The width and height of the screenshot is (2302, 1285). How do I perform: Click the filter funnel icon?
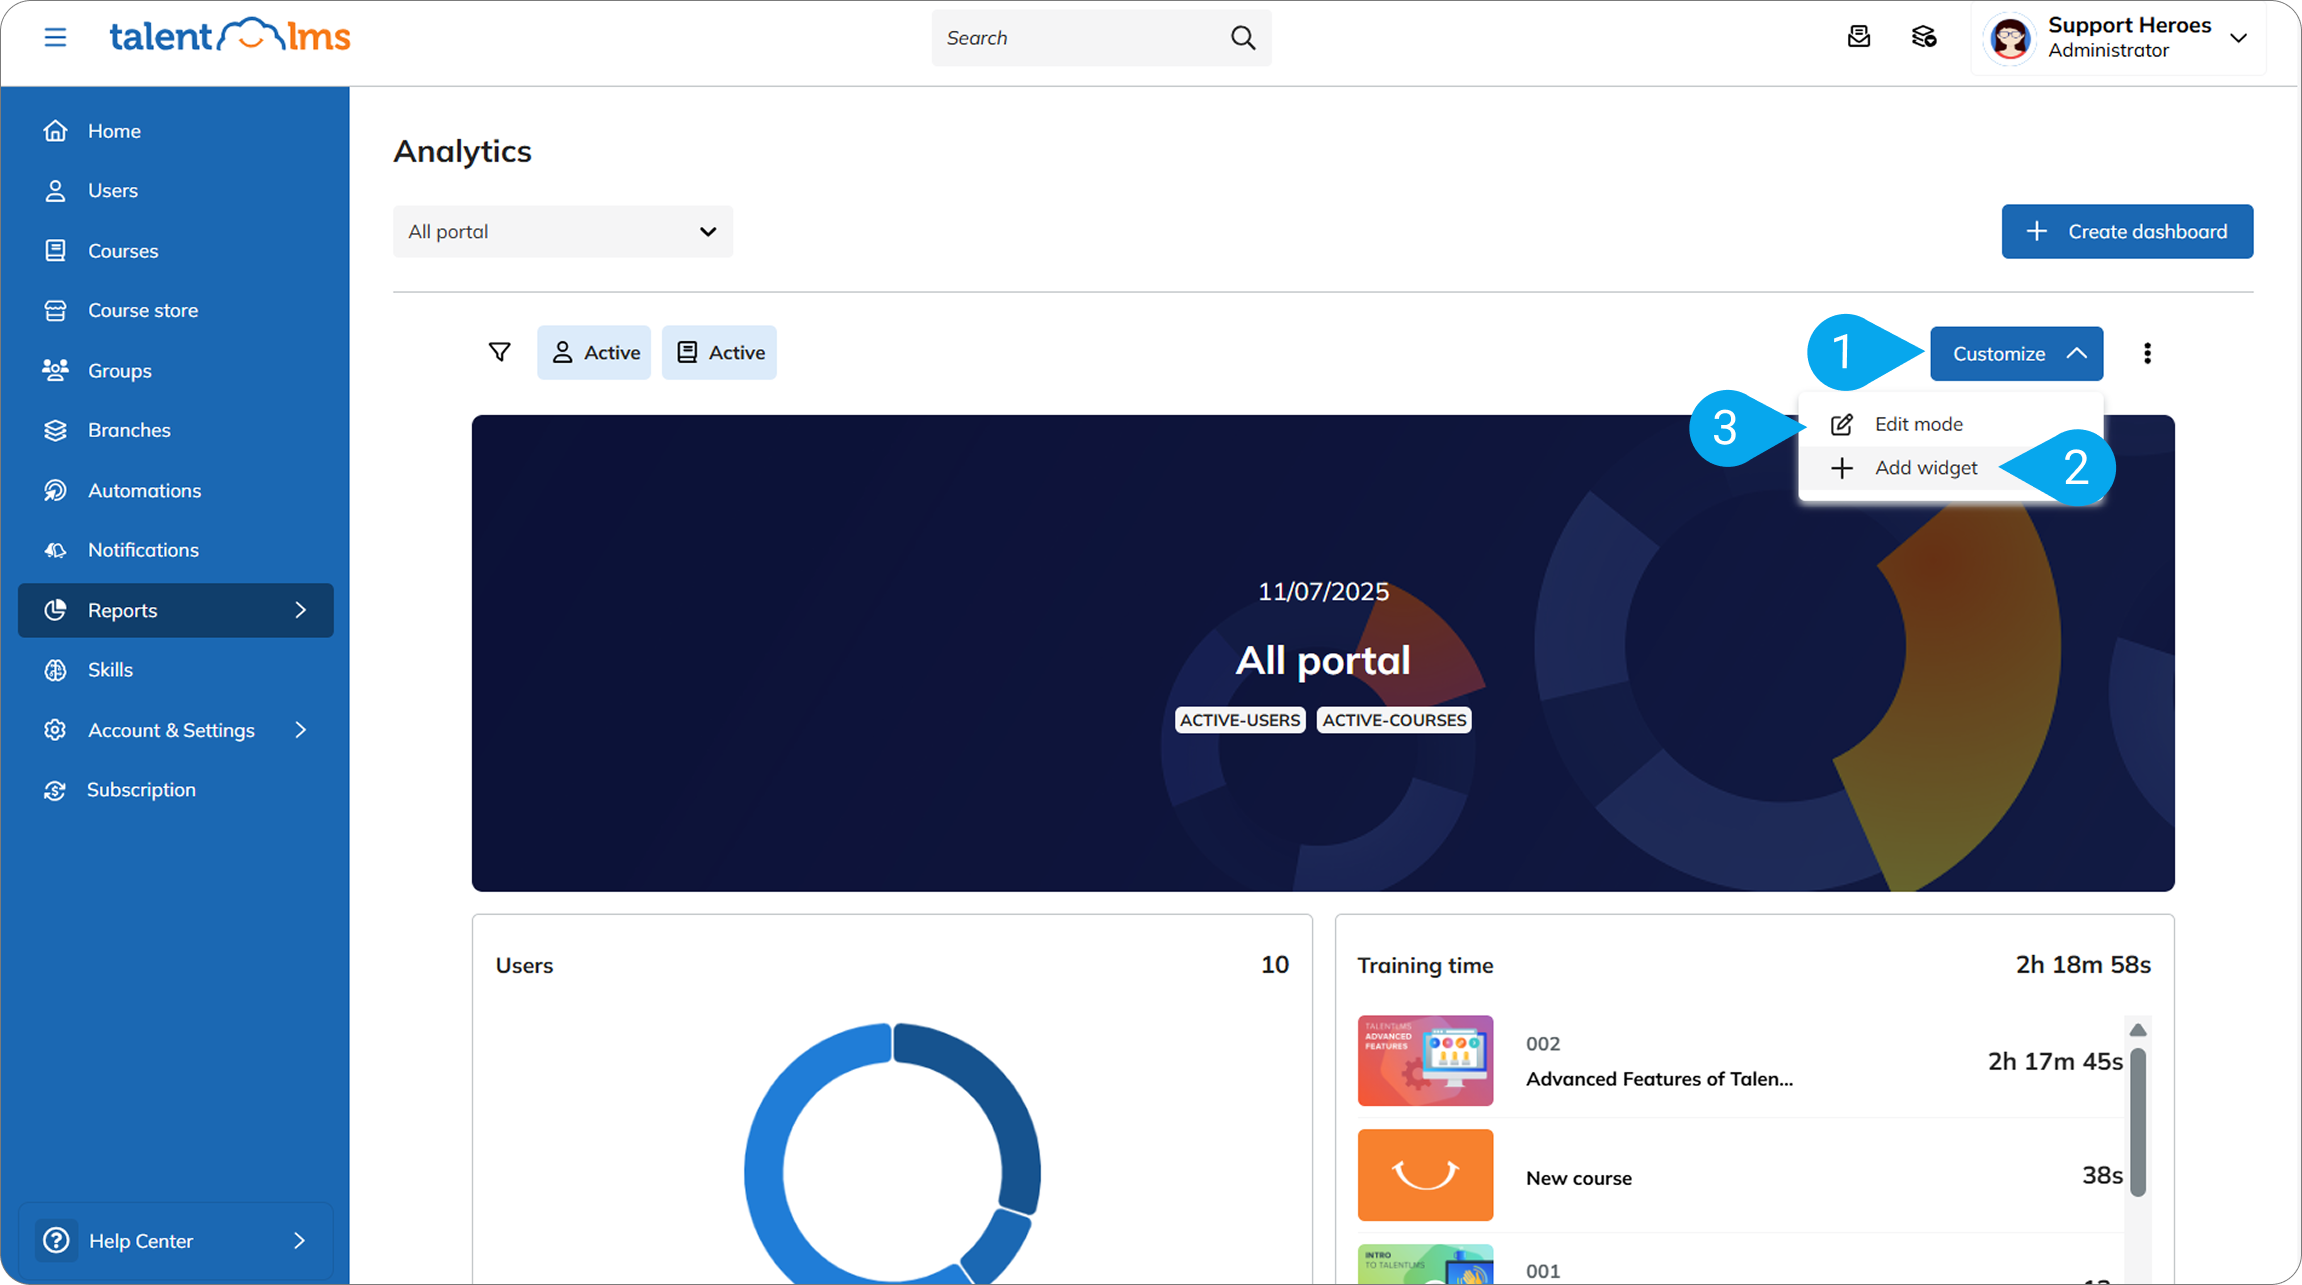pos(500,352)
